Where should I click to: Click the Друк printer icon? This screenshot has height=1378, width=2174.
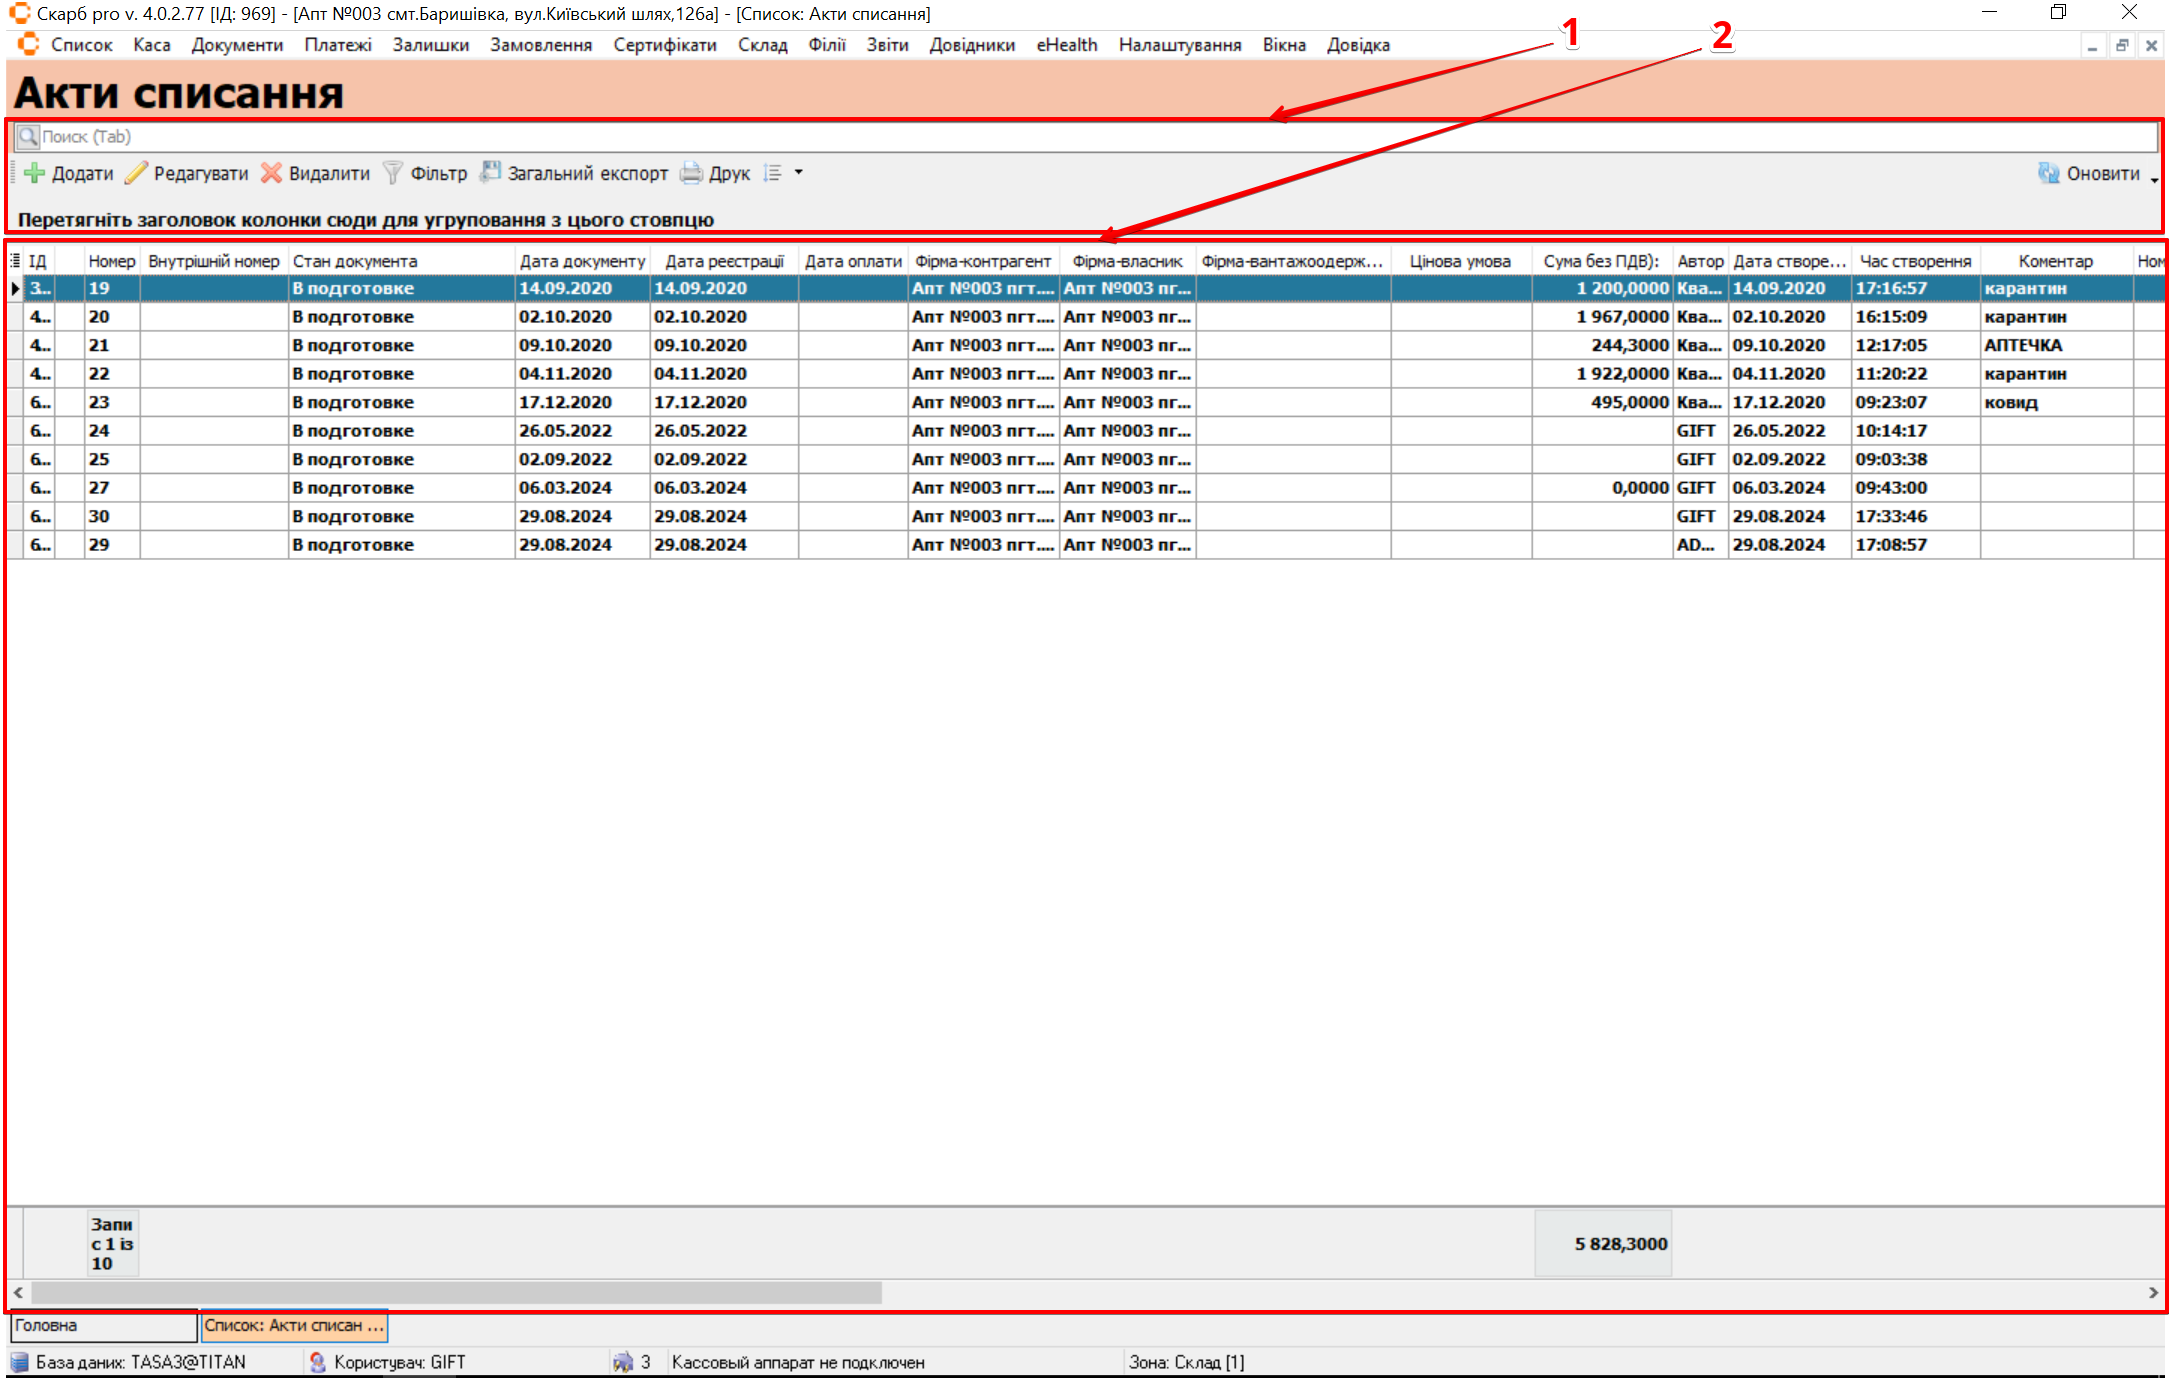pyautogui.click(x=691, y=173)
